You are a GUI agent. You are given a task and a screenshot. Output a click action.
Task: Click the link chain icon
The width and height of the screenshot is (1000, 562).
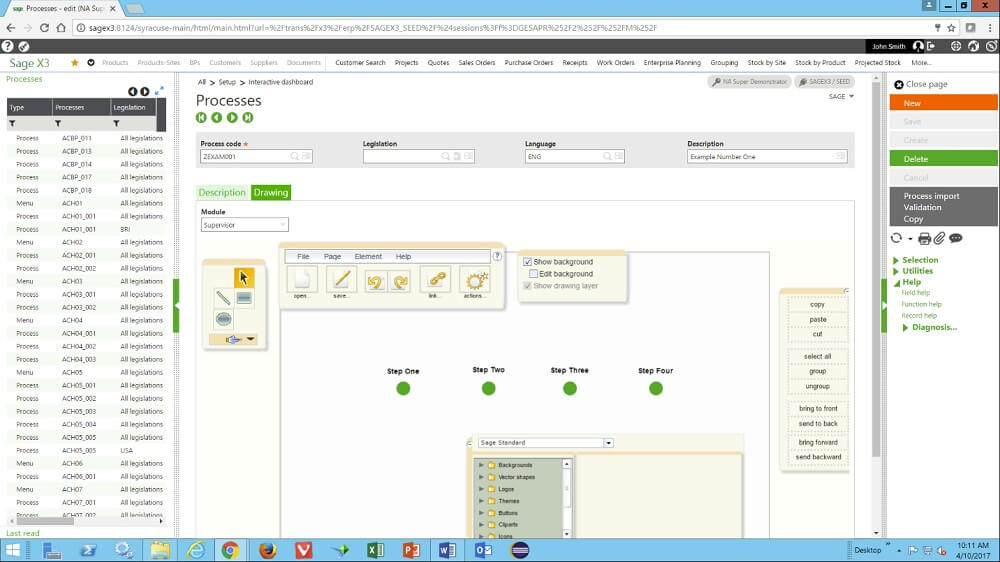436,280
